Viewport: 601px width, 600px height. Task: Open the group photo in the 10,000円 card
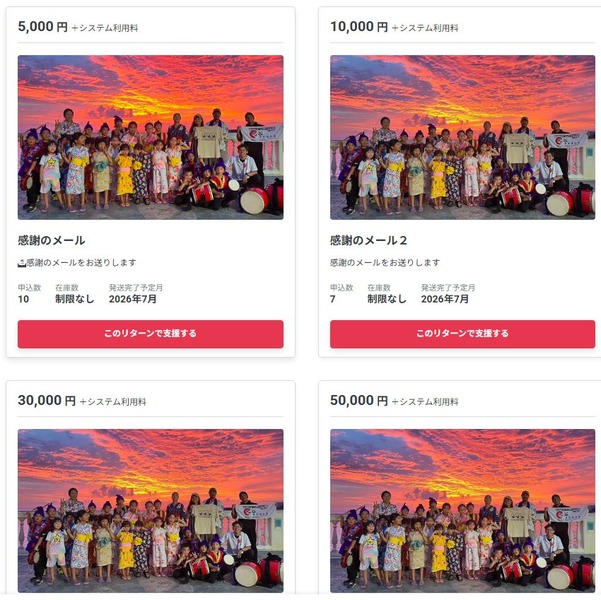tap(463, 137)
